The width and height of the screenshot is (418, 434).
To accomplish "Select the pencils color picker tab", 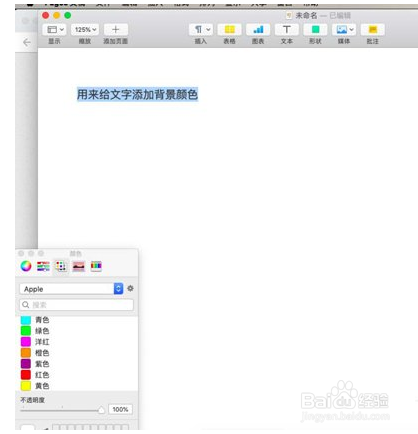I will [x=96, y=266].
